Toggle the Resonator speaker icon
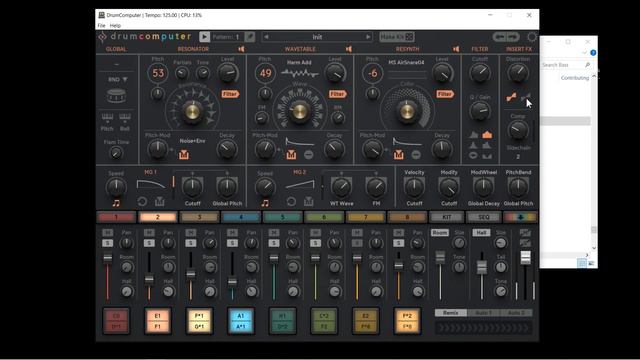The height and width of the screenshot is (360, 640). click(241, 49)
